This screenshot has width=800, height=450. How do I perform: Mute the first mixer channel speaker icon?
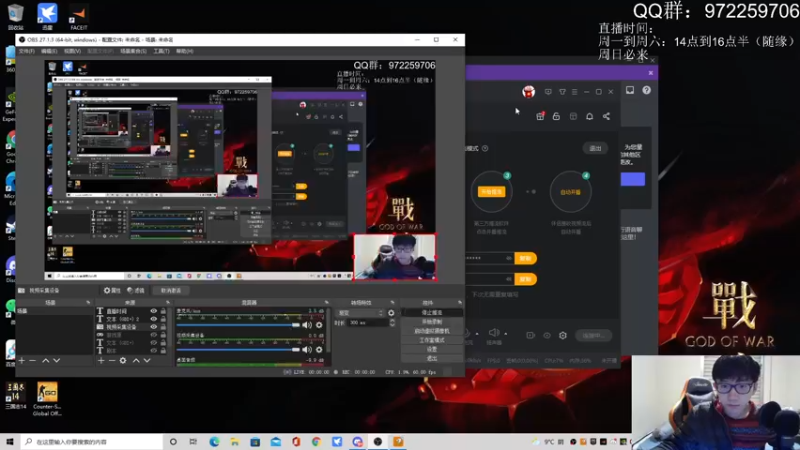(x=307, y=325)
